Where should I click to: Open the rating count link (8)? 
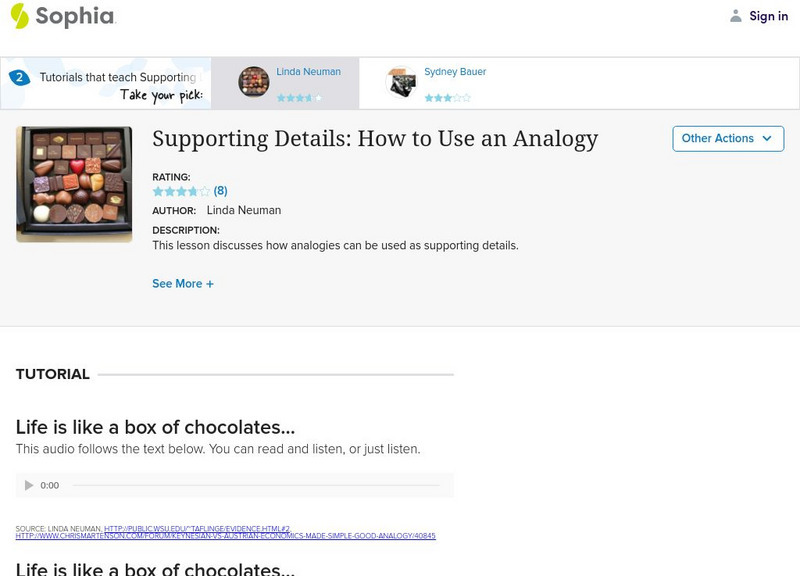[x=220, y=190]
